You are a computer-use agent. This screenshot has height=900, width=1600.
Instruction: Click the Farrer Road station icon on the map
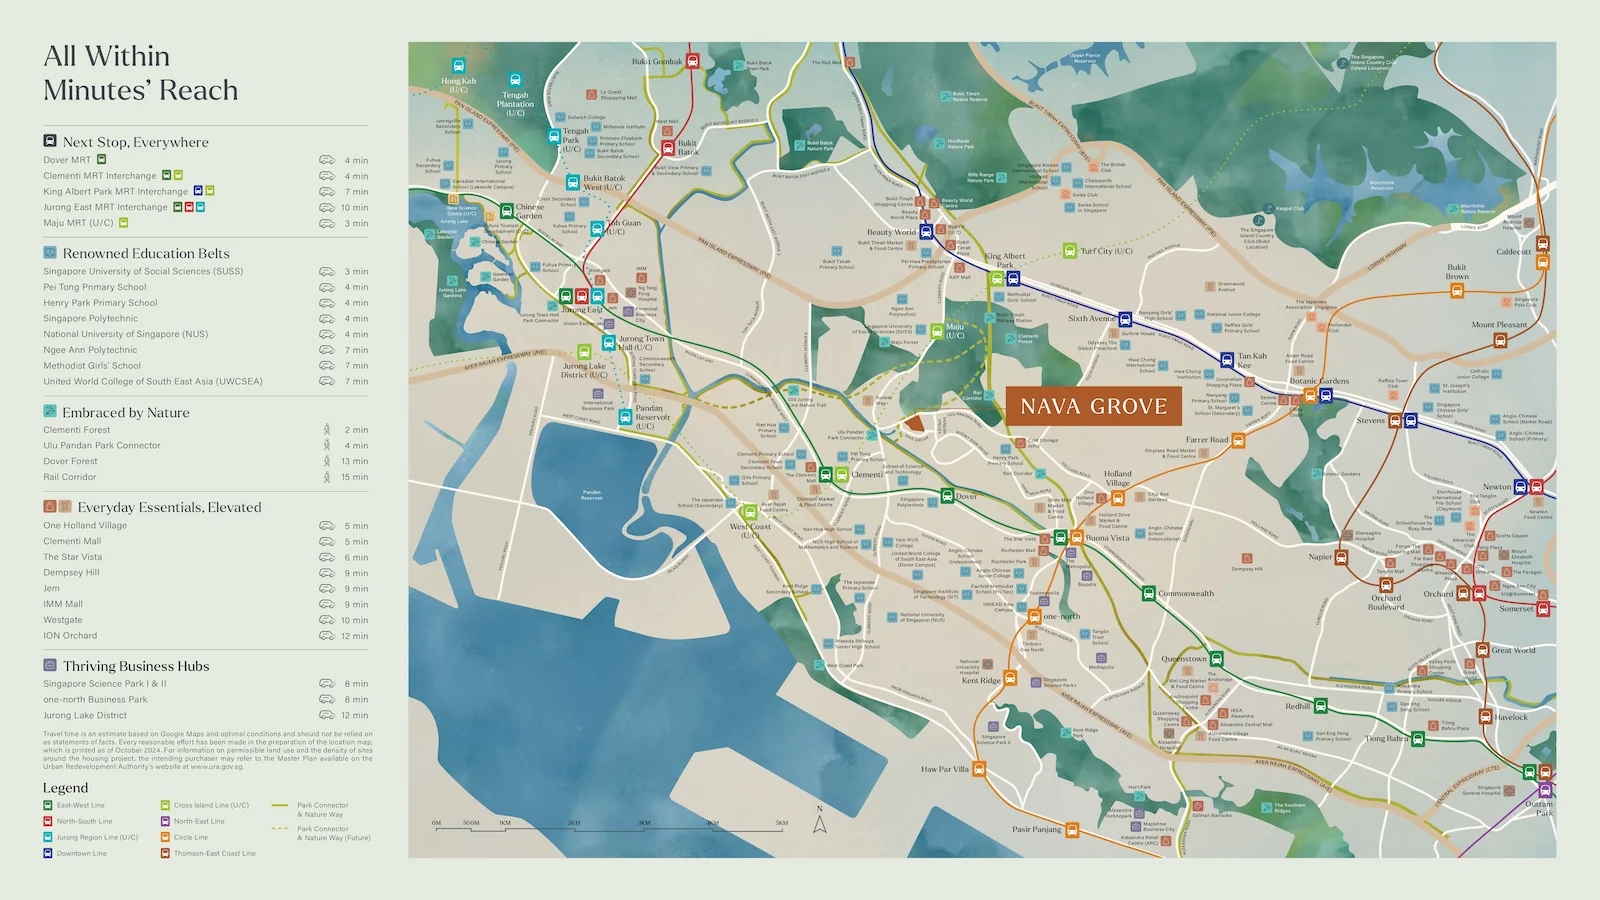point(1238,440)
